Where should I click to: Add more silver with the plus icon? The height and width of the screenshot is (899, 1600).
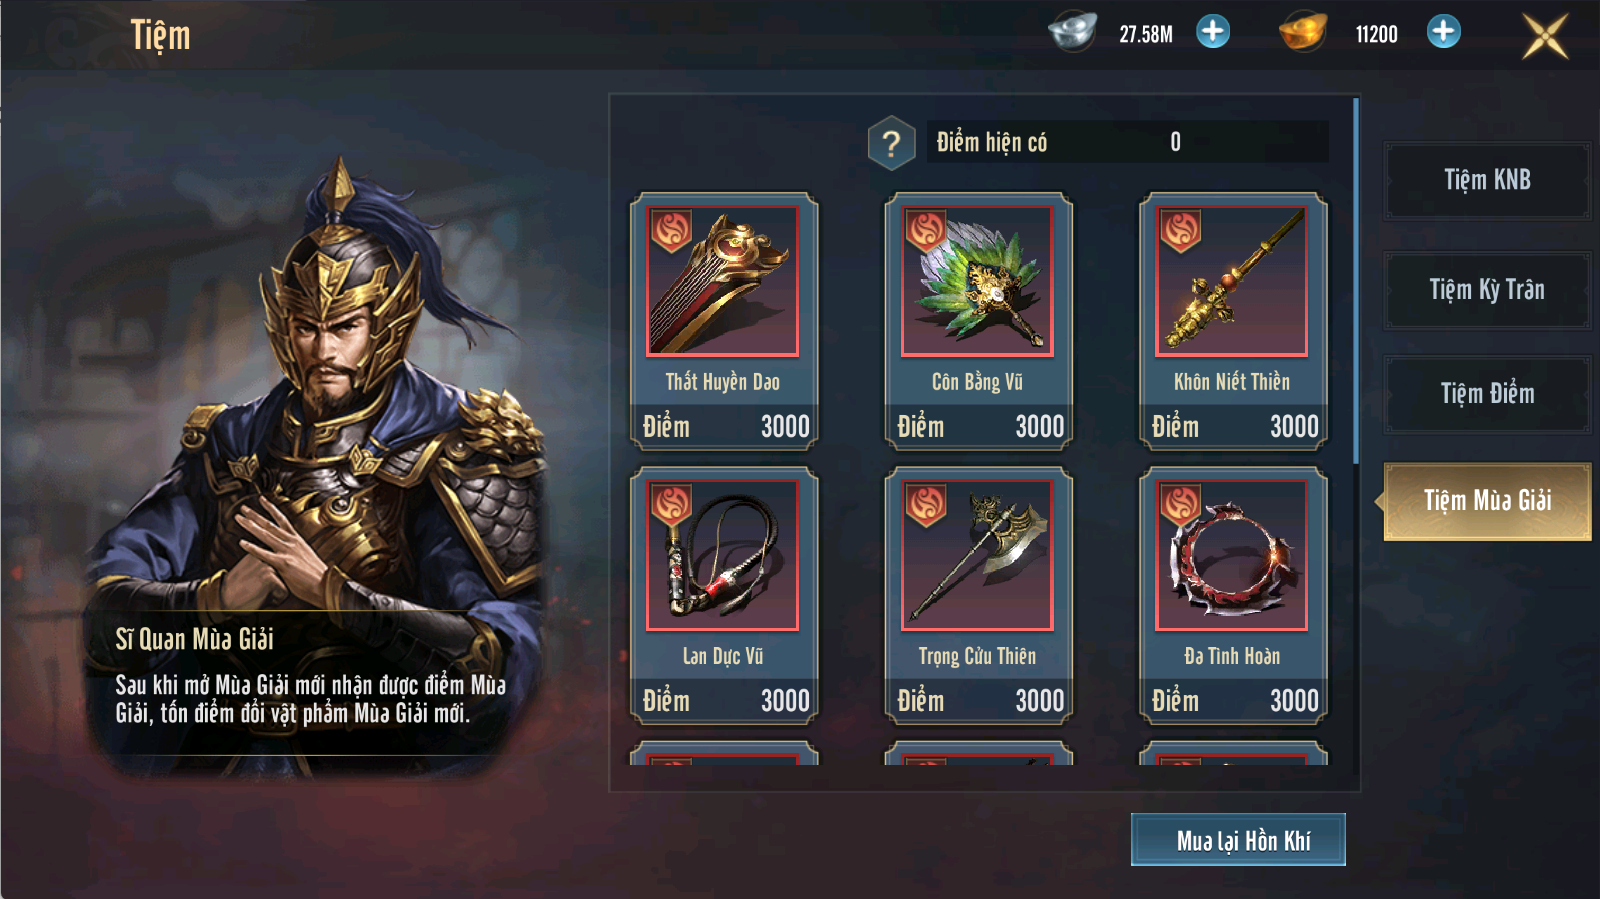1213,32
